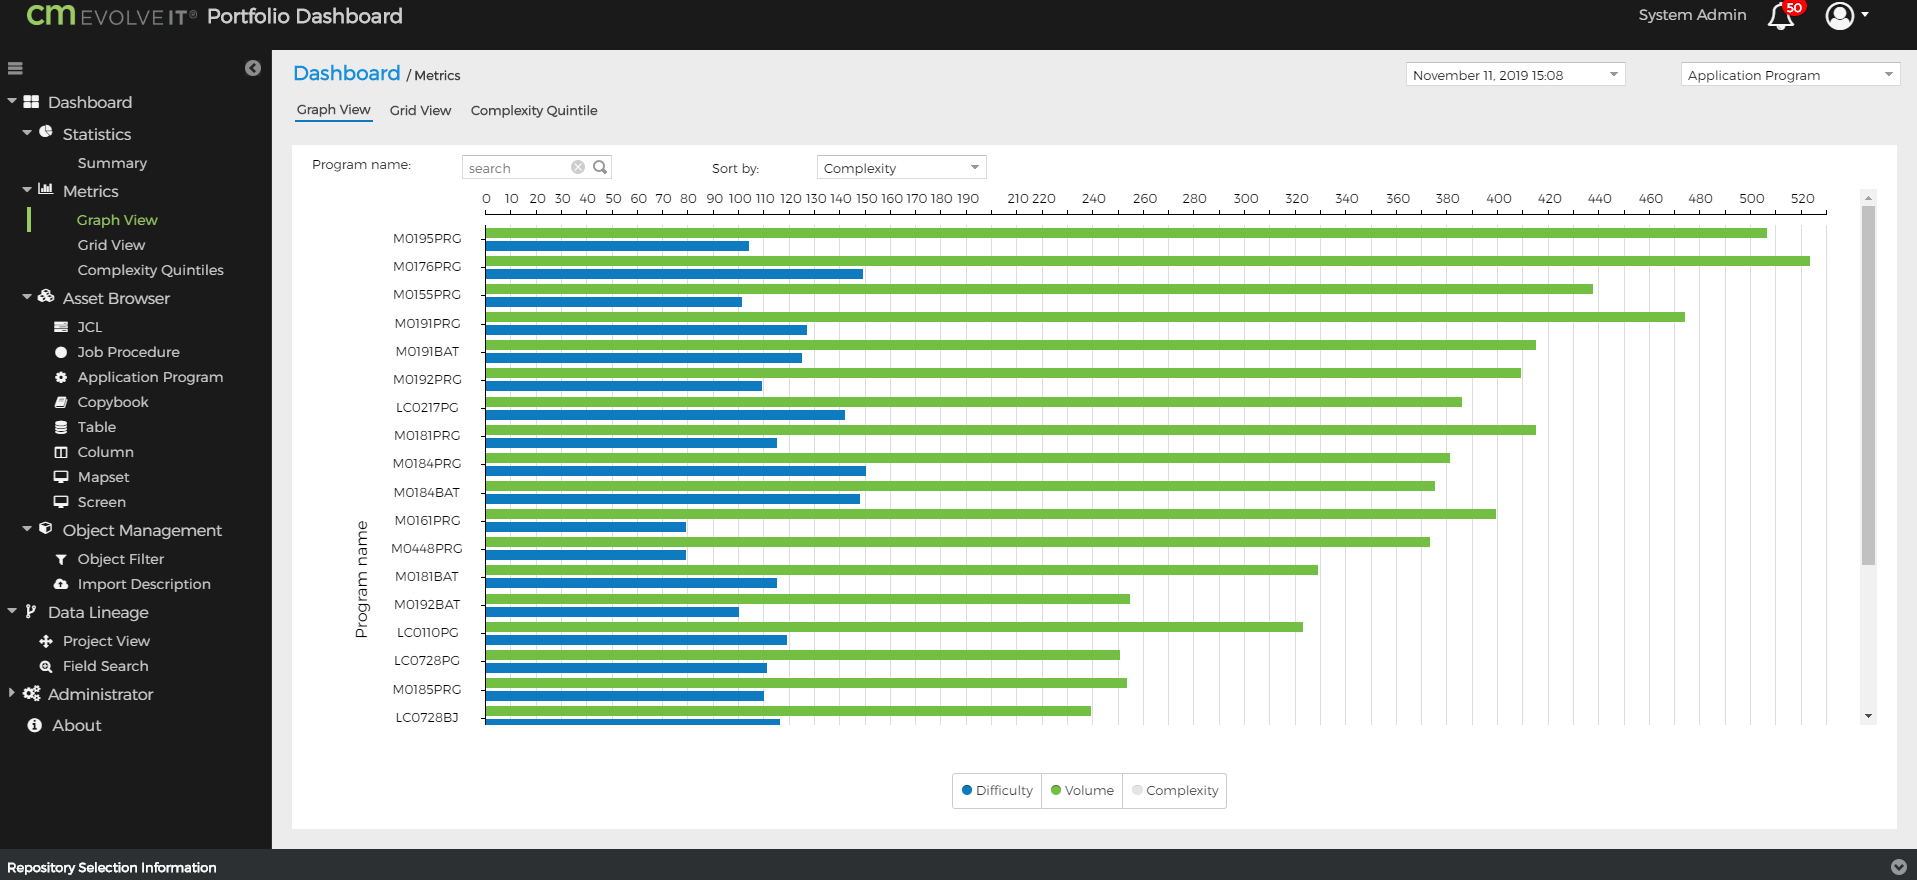
Task: Click the M0195PRG blue difficulty bar
Action: point(617,246)
